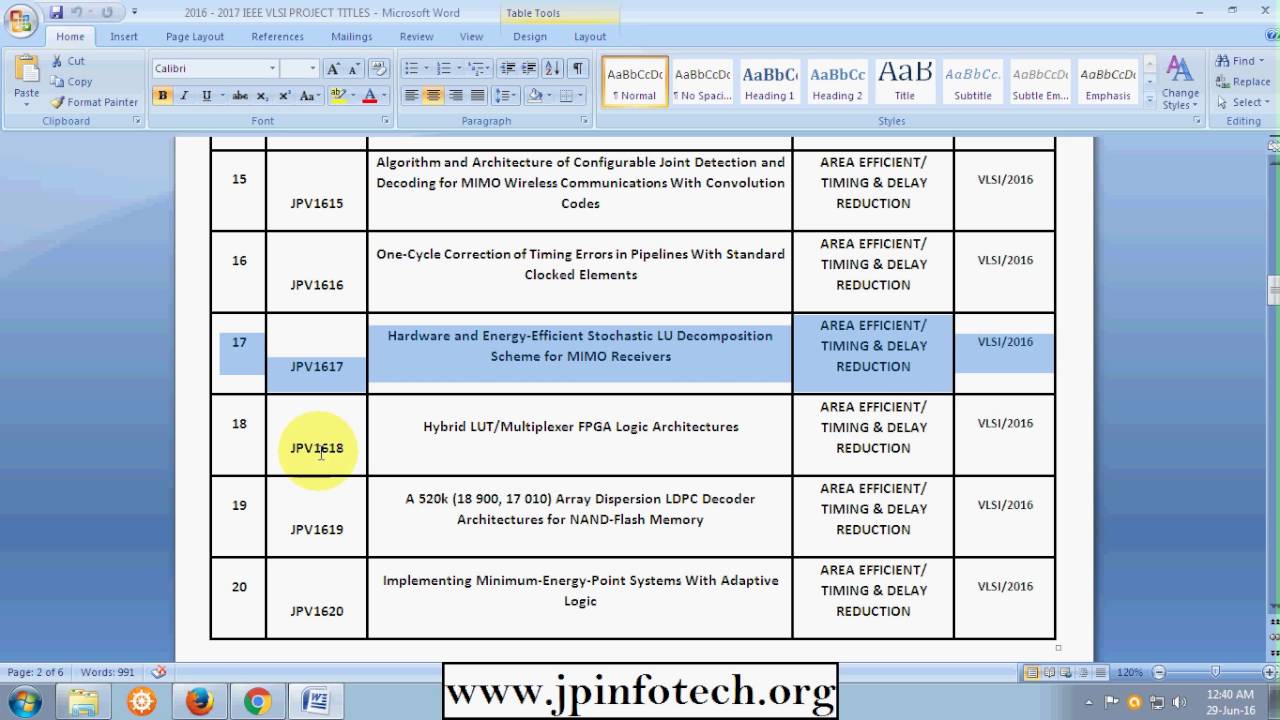Grow font size with the A-up icon
This screenshot has width=1280, height=720.
[333, 68]
